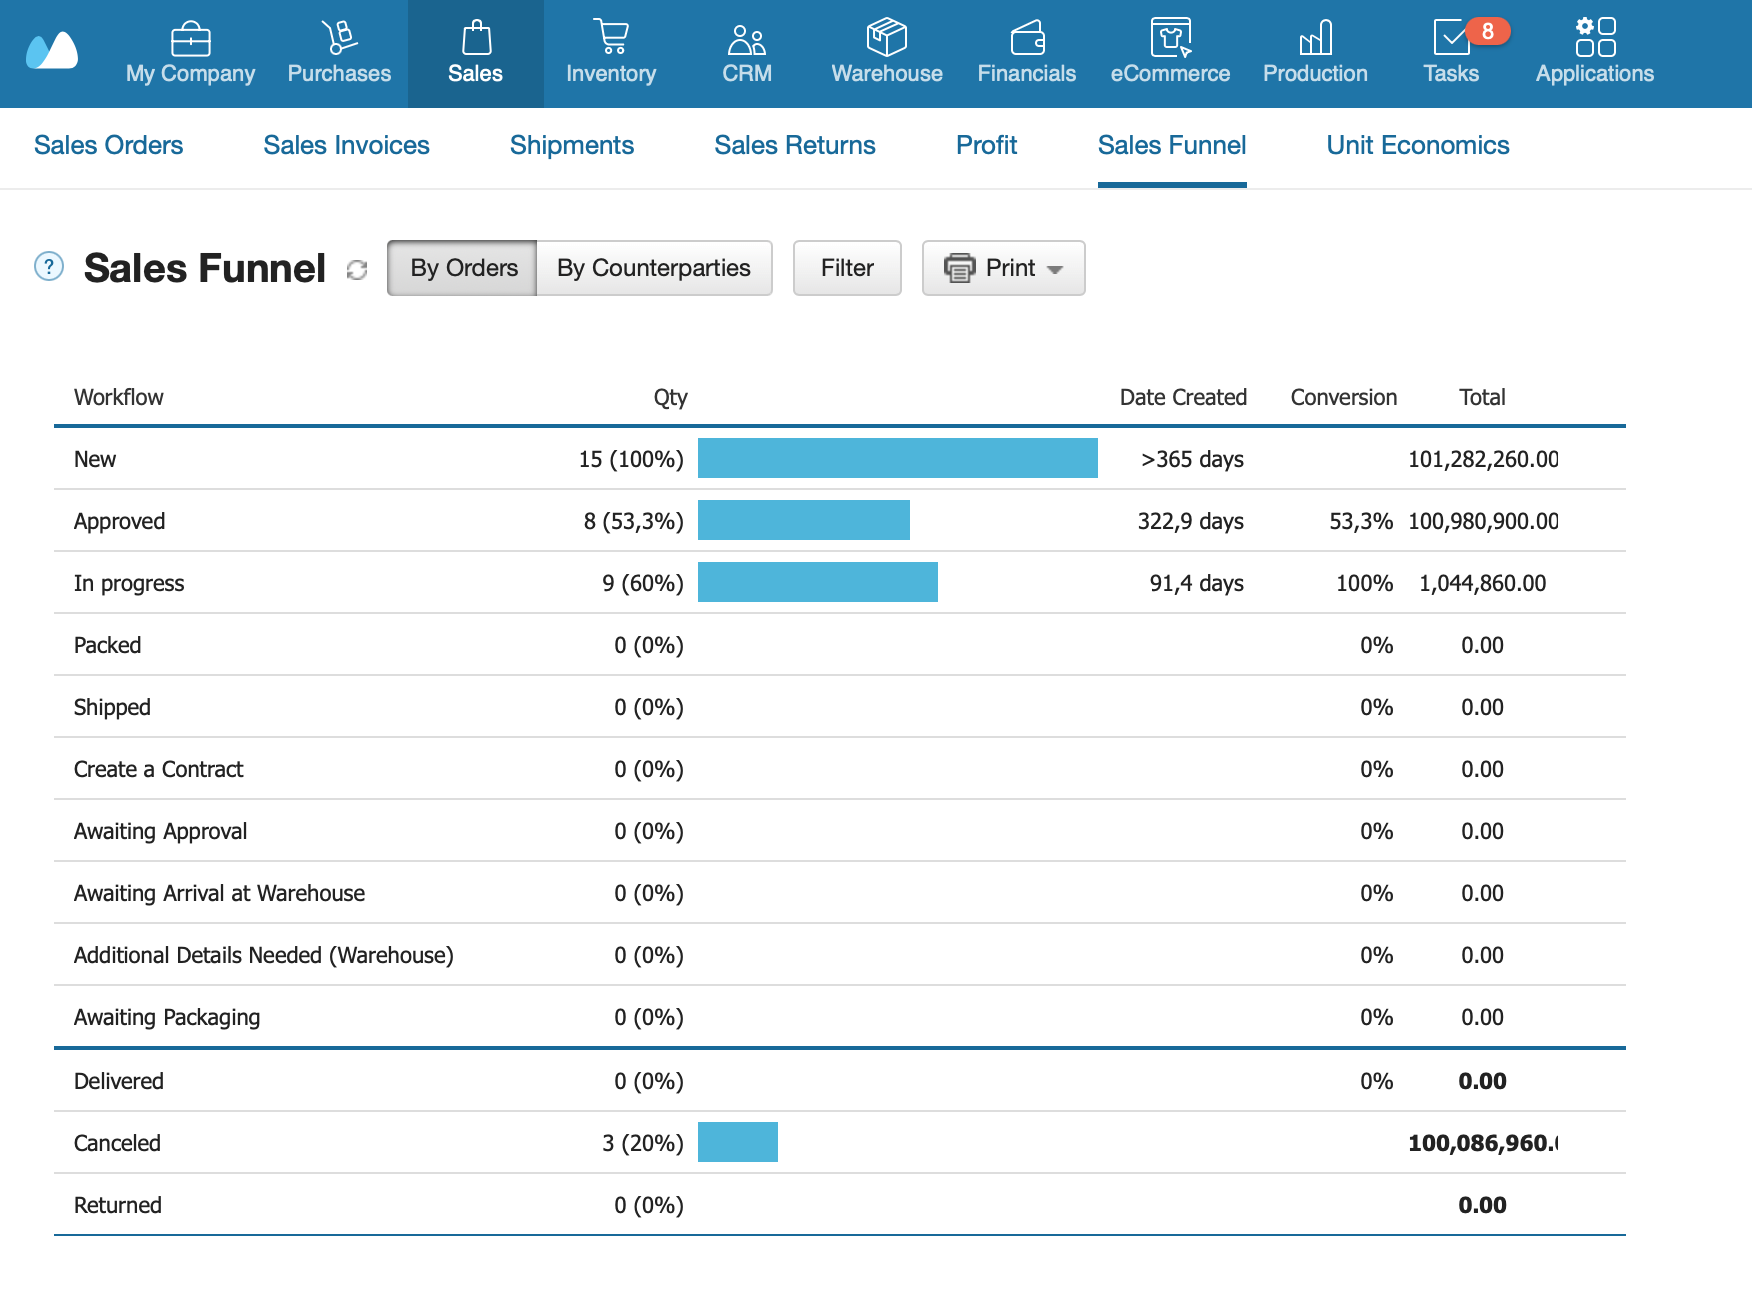1752x1298 pixels.
Task: Expand the Print dropdown menu
Action: pos(1003,268)
